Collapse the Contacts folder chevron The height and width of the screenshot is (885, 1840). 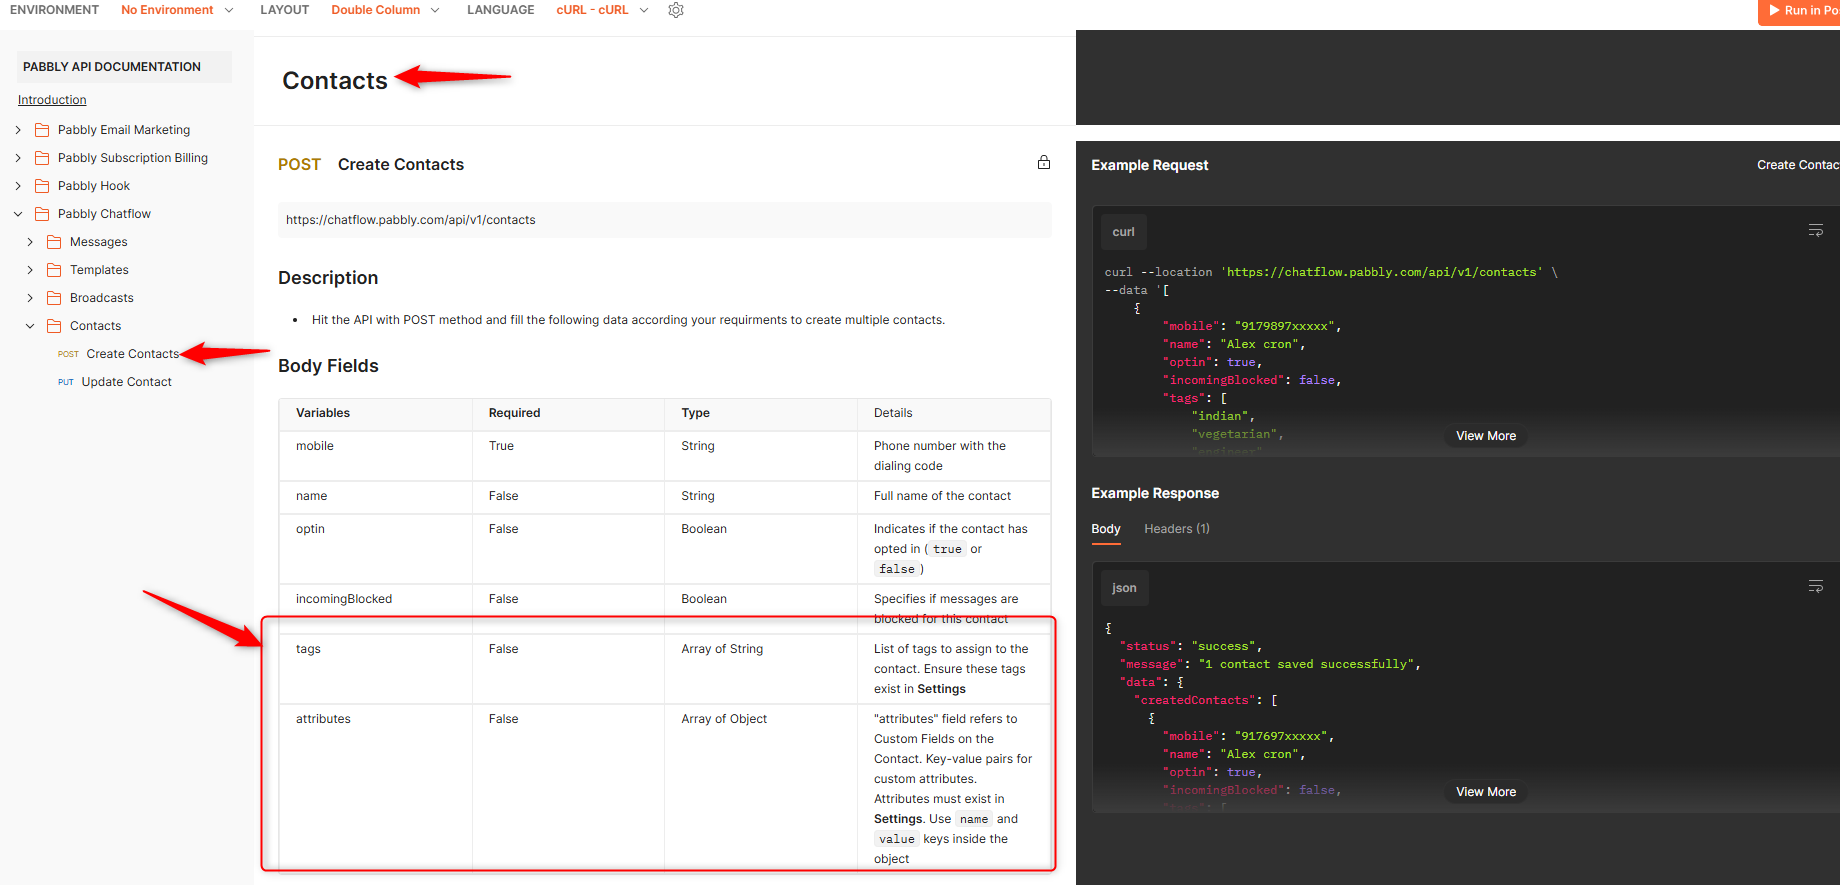tap(30, 326)
